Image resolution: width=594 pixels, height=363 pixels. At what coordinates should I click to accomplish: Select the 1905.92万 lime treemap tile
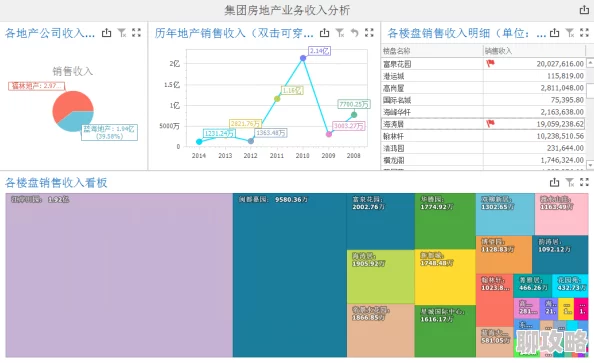381,277
